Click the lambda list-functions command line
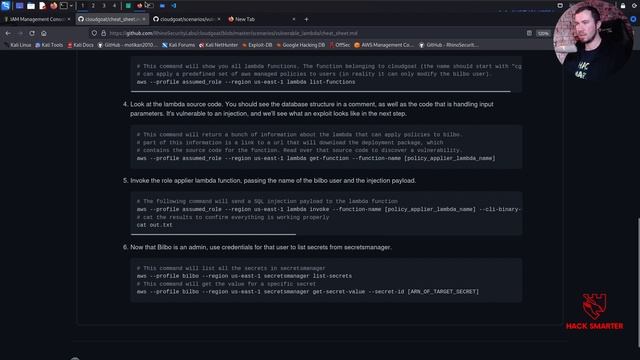 point(246,82)
